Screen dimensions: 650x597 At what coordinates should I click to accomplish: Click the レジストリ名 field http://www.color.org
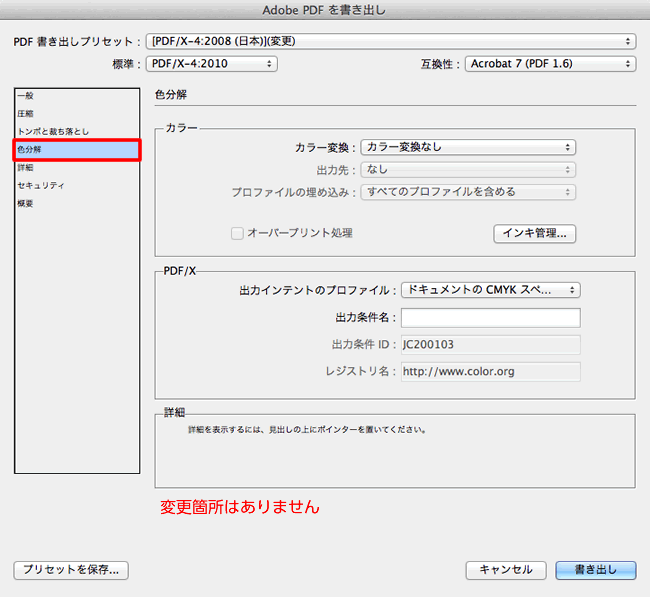tap(490, 371)
